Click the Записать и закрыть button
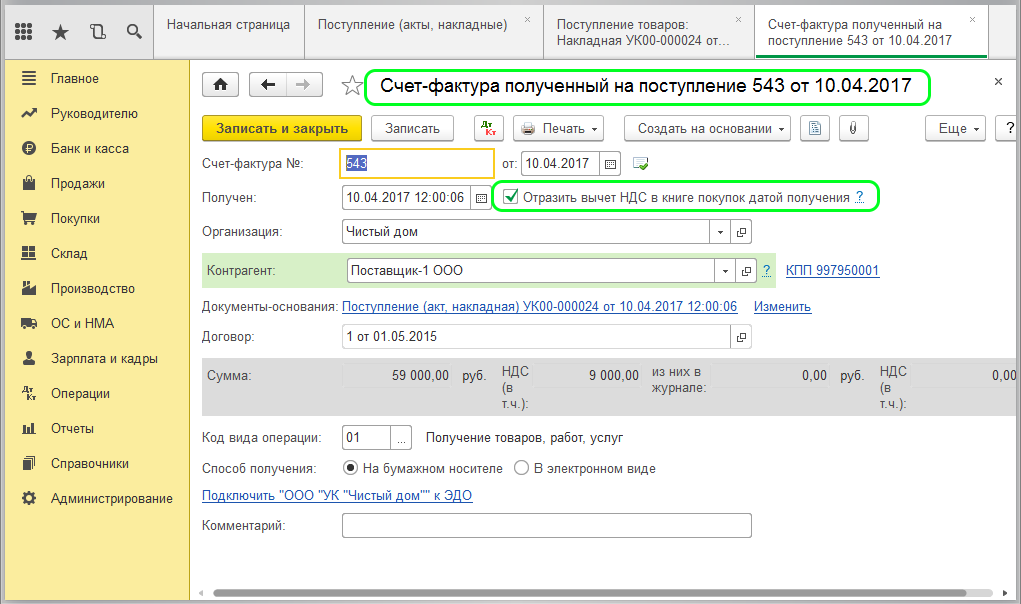 [281, 128]
